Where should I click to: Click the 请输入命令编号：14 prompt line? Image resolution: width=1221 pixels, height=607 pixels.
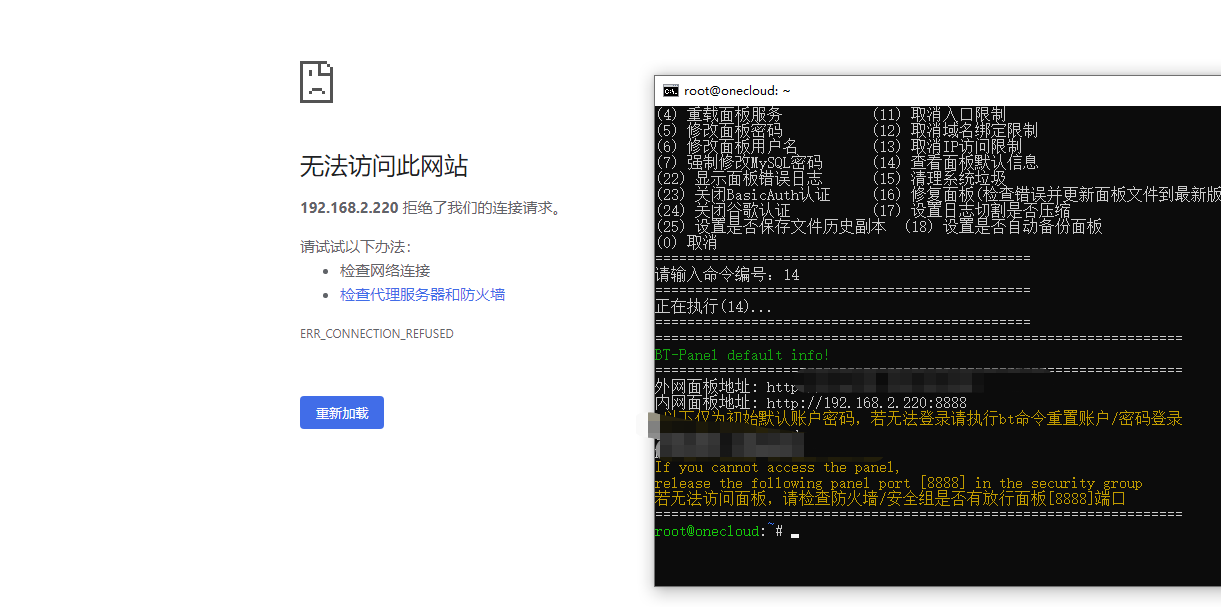[727, 274]
